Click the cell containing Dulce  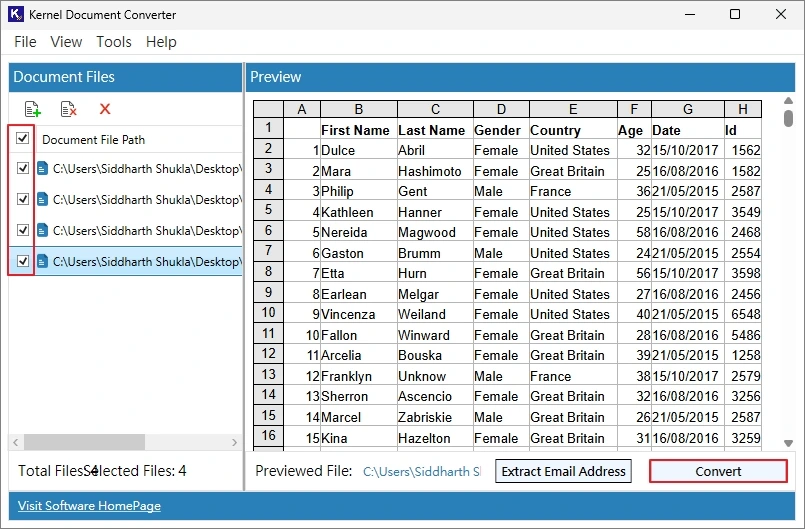pyautogui.click(x=358, y=150)
